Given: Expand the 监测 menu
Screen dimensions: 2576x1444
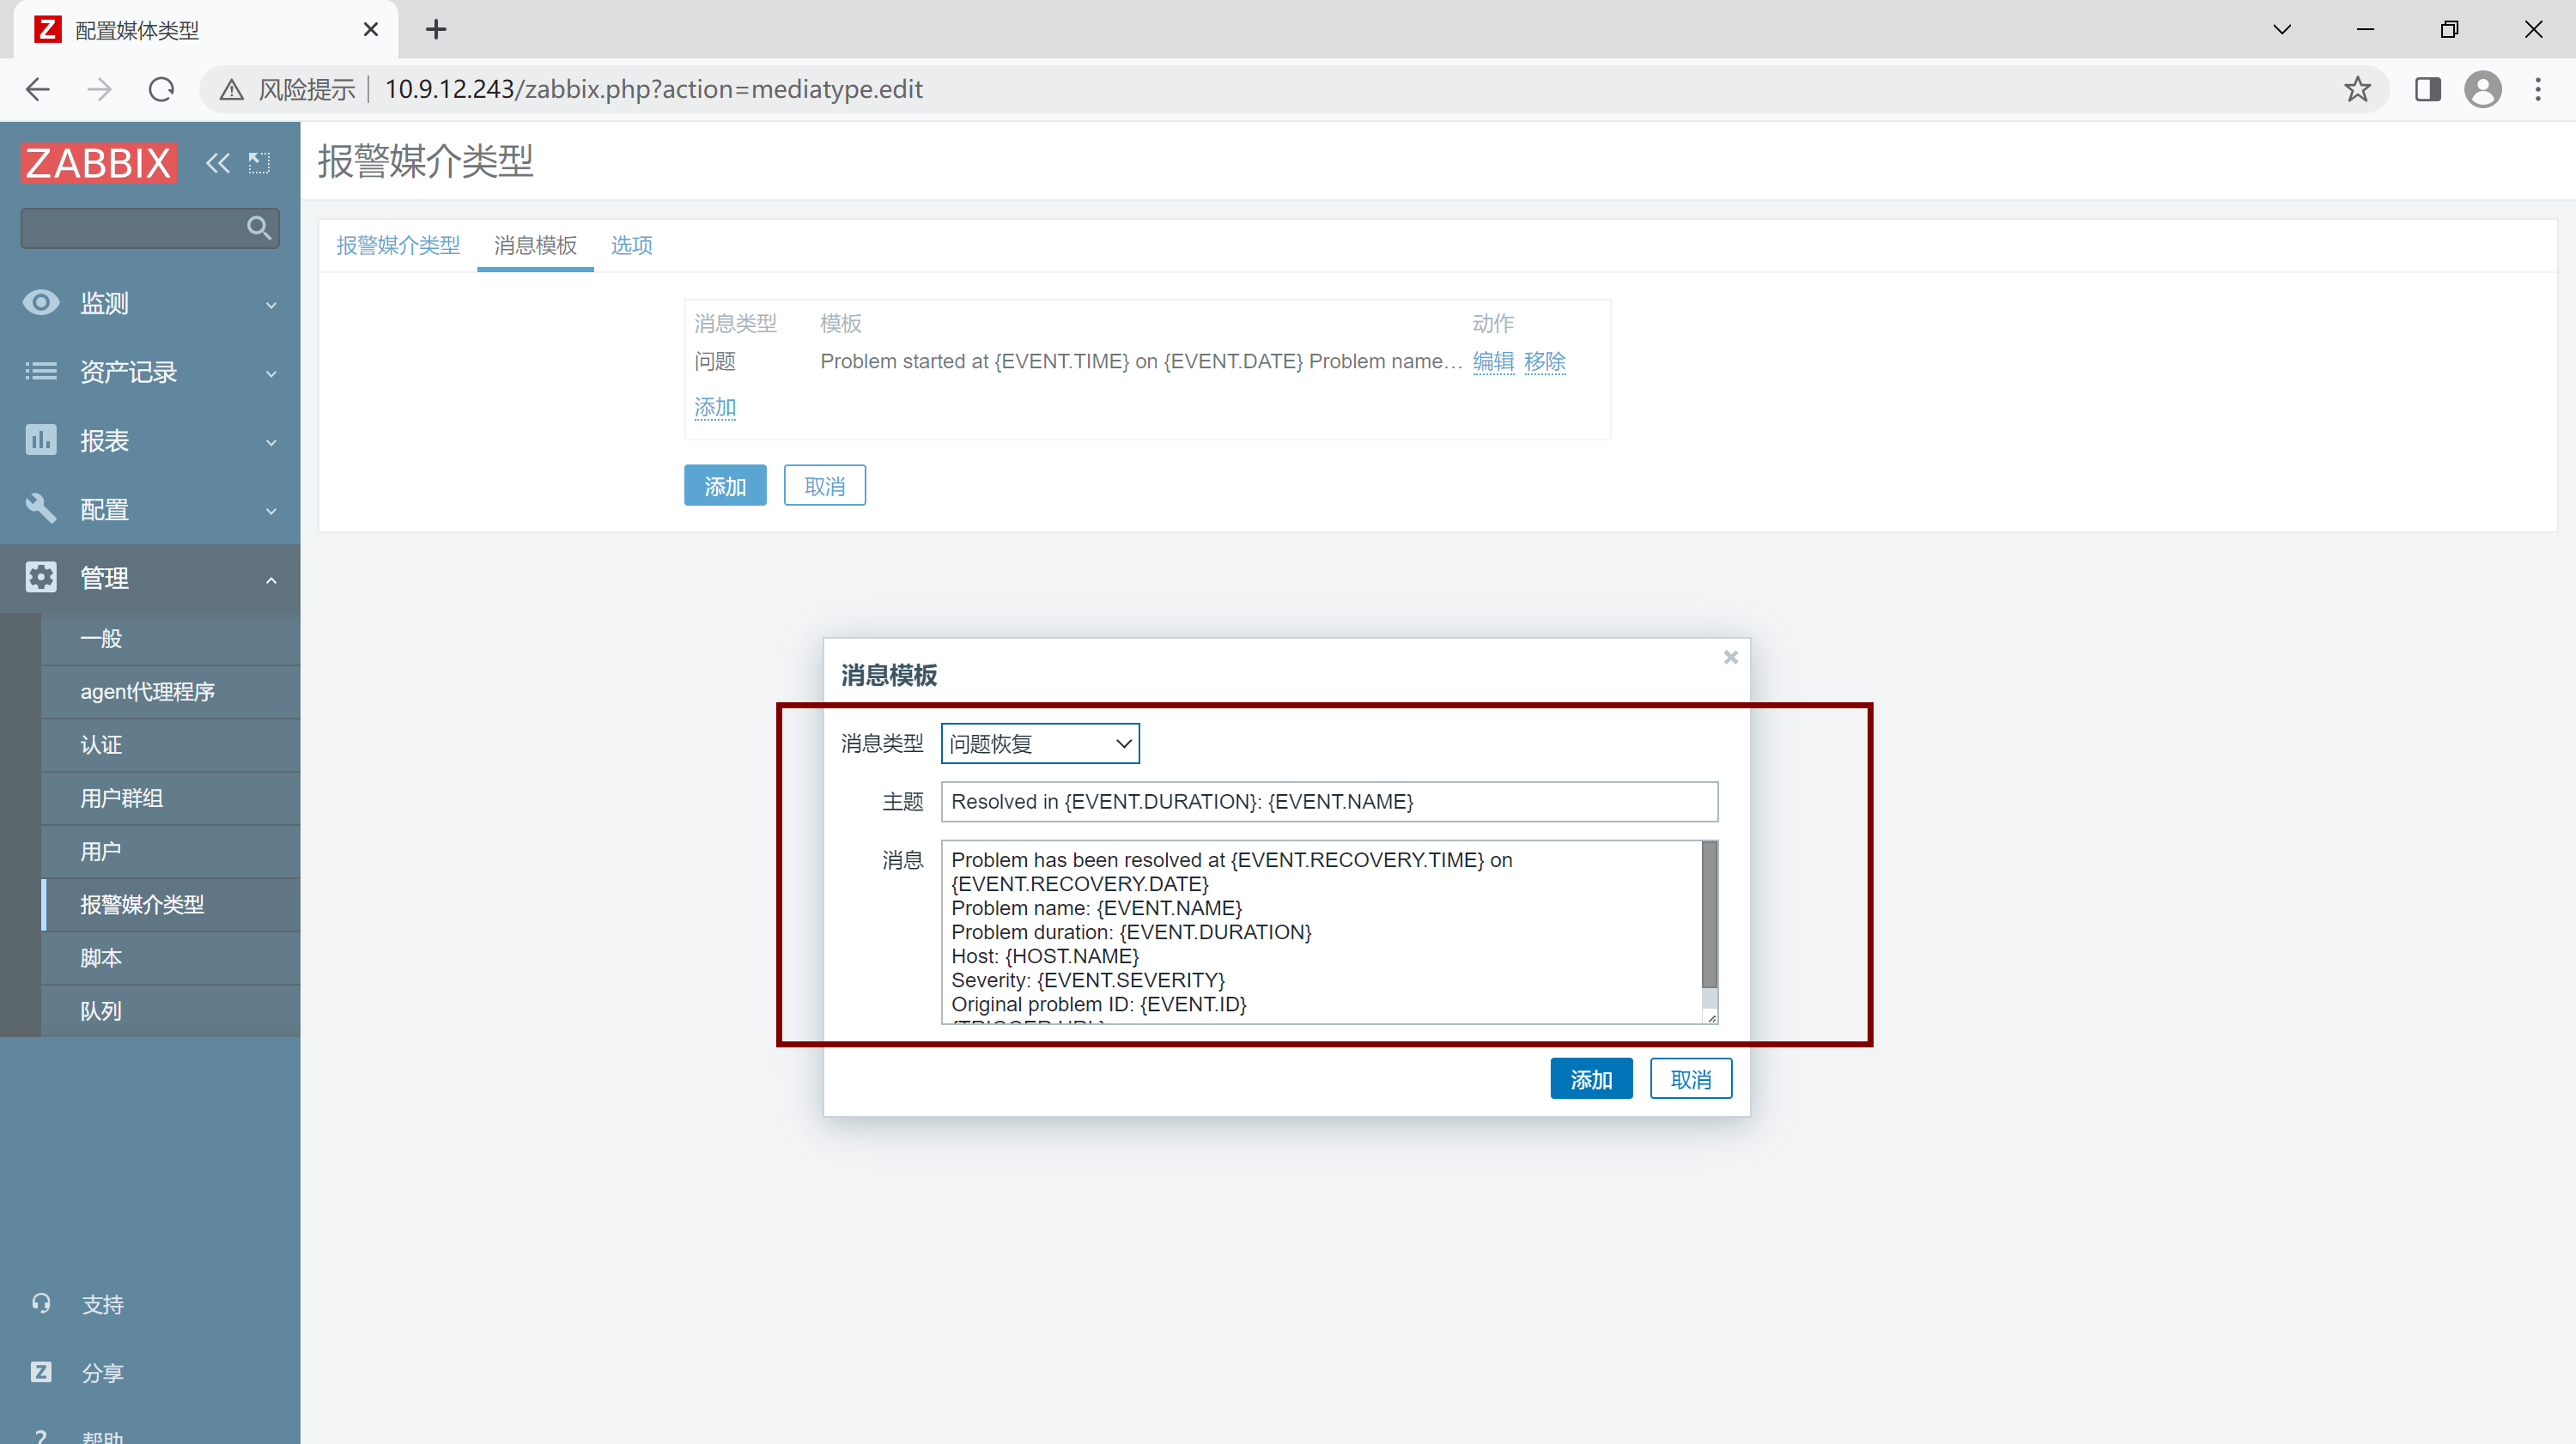Looking at the screenshot, I should click(x=271, y=304).
